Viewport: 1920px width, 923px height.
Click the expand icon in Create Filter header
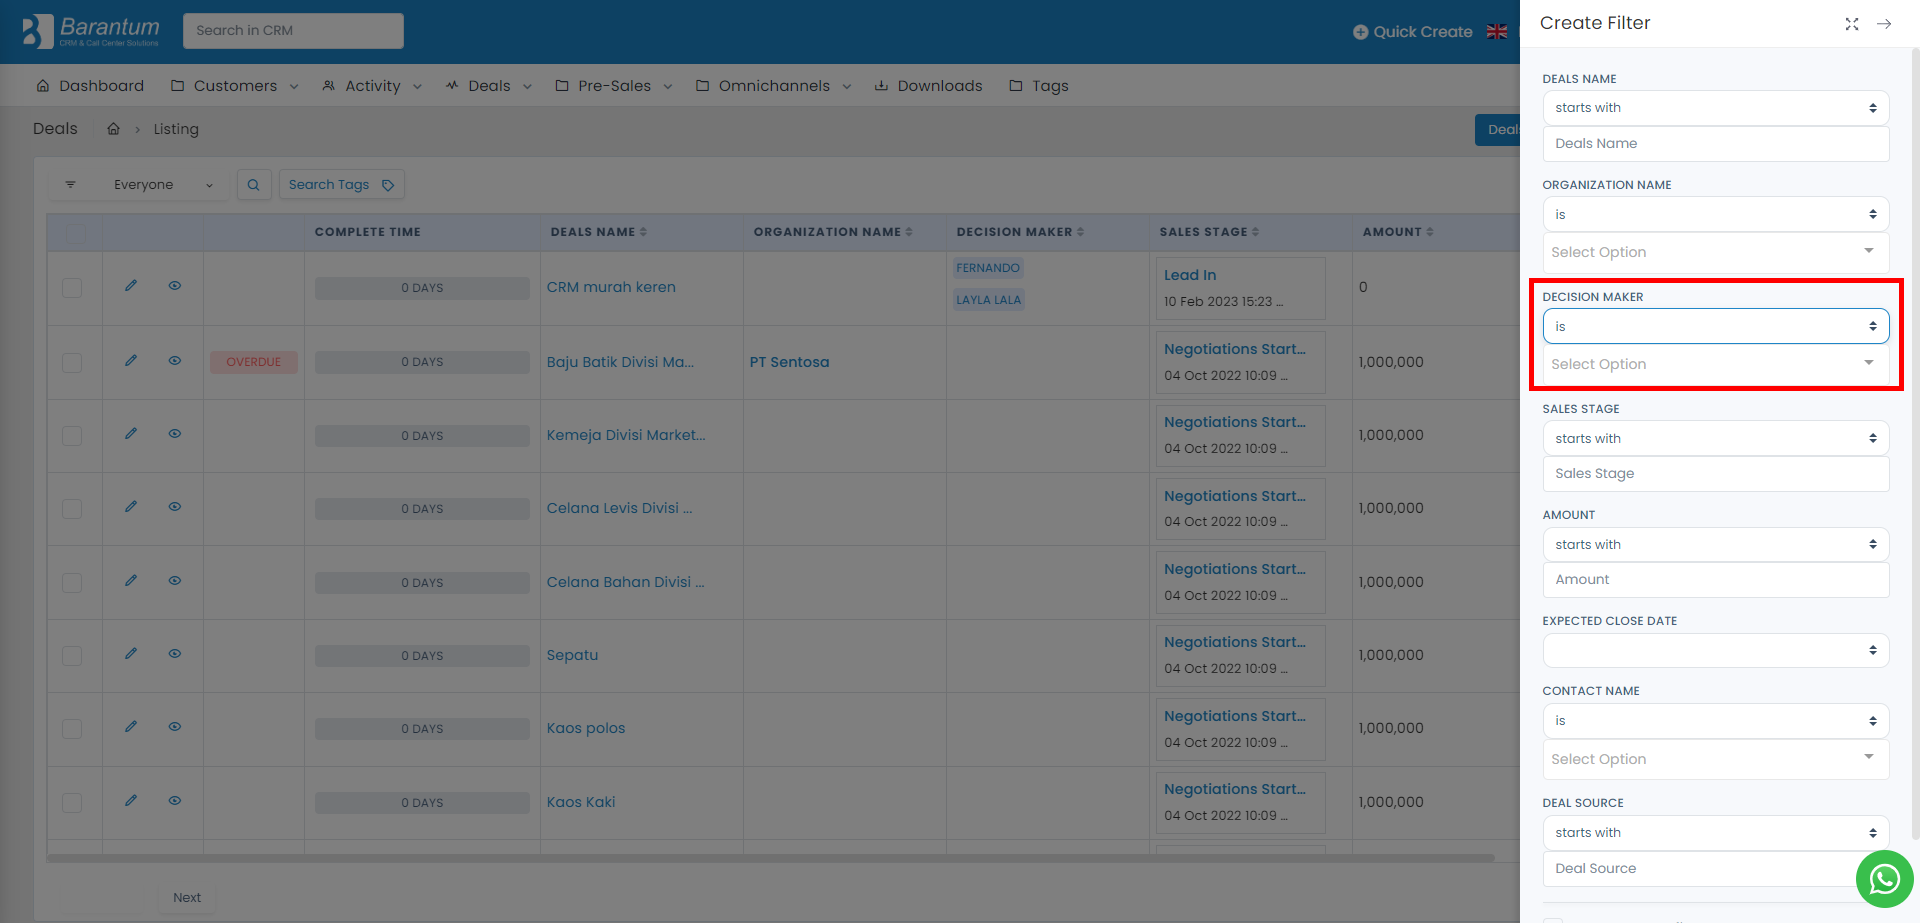pos(1852,24)
